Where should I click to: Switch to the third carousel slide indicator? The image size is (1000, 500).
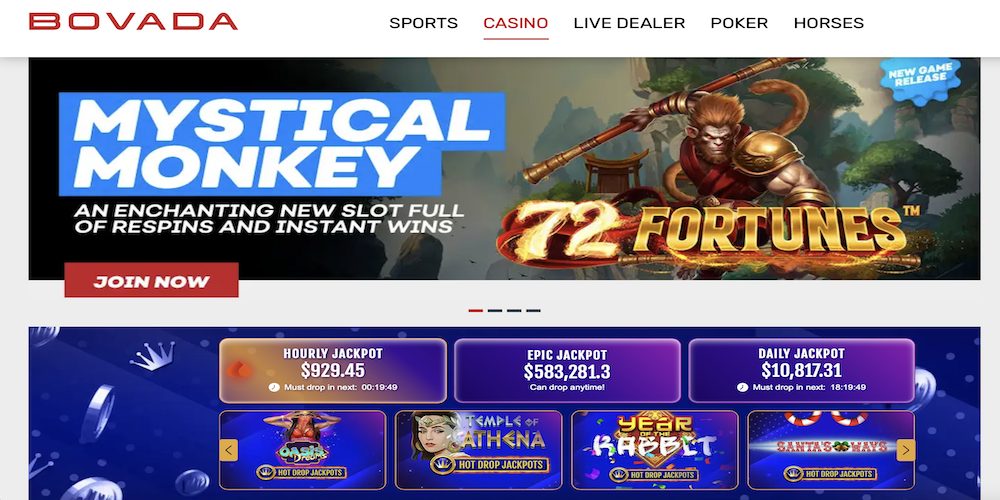click(x=514, y=311)
